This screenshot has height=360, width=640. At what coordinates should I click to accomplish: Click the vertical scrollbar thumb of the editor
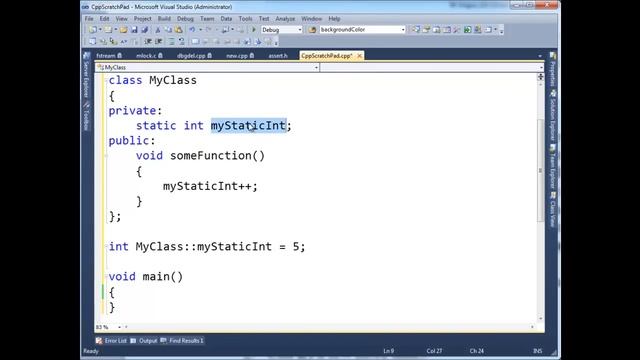[540, 171]
